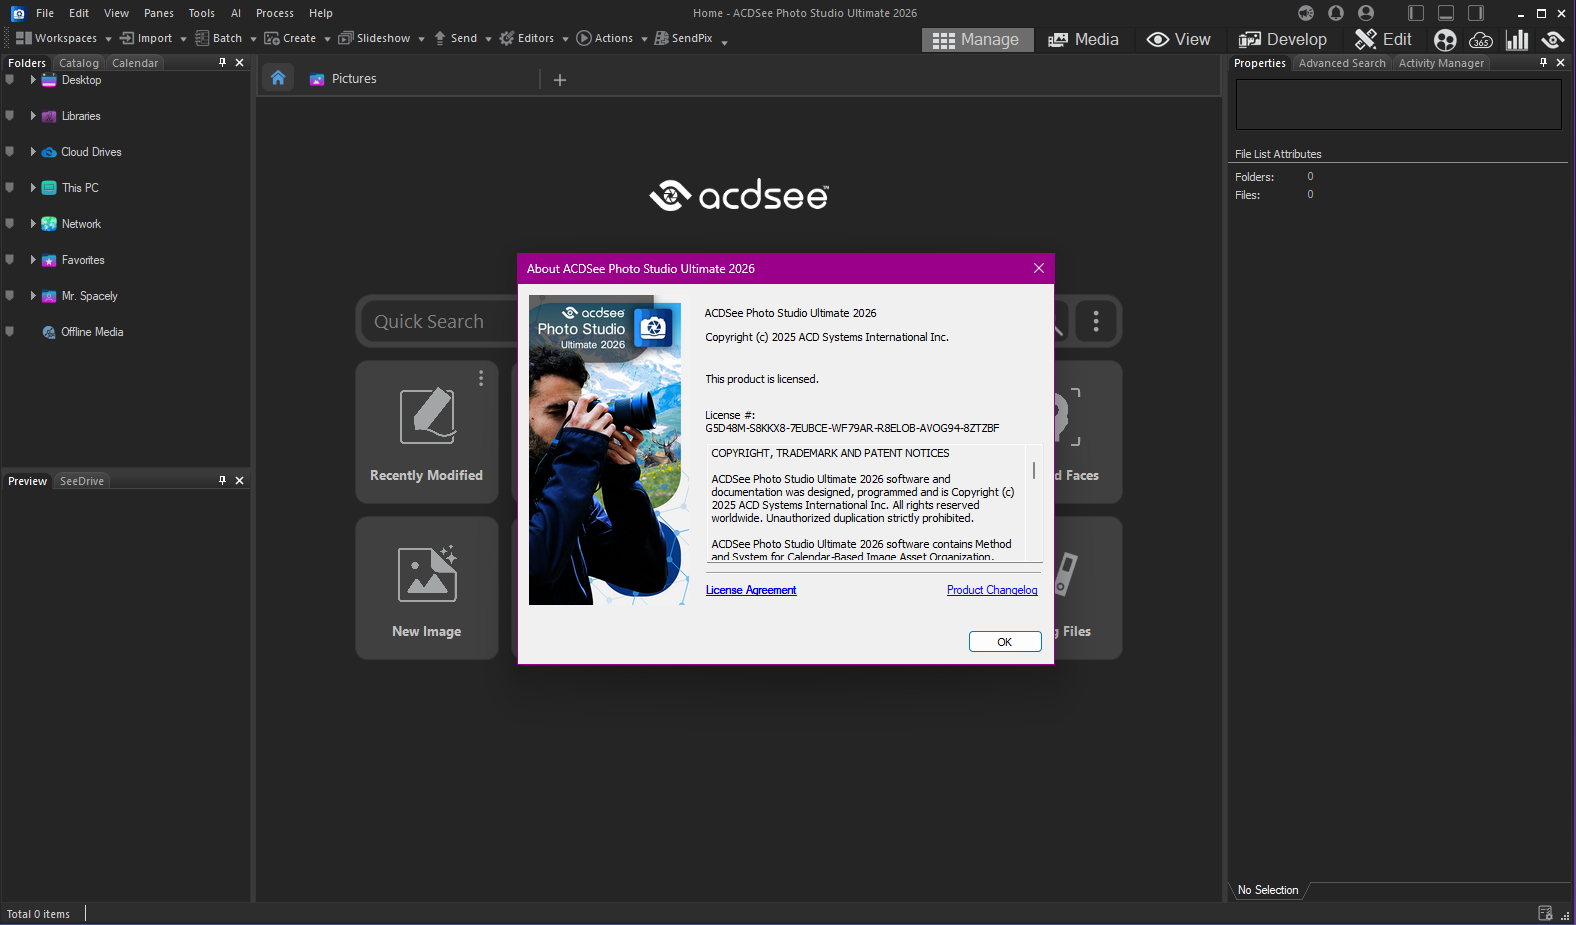Toggle easy-select marker beside Favorites

10,260
